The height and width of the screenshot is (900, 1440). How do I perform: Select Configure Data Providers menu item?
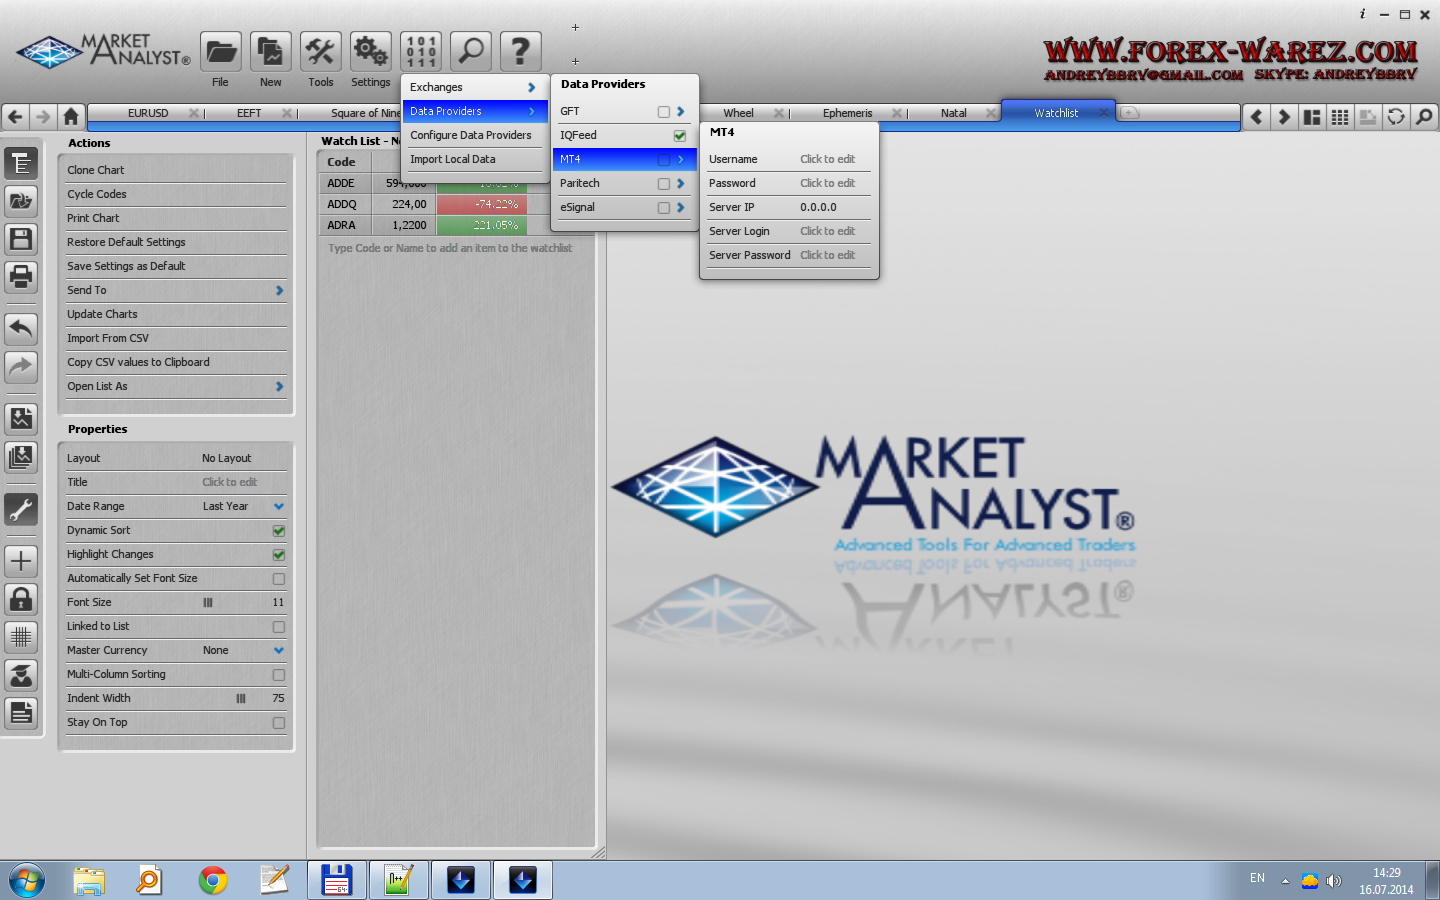[471, 135]
